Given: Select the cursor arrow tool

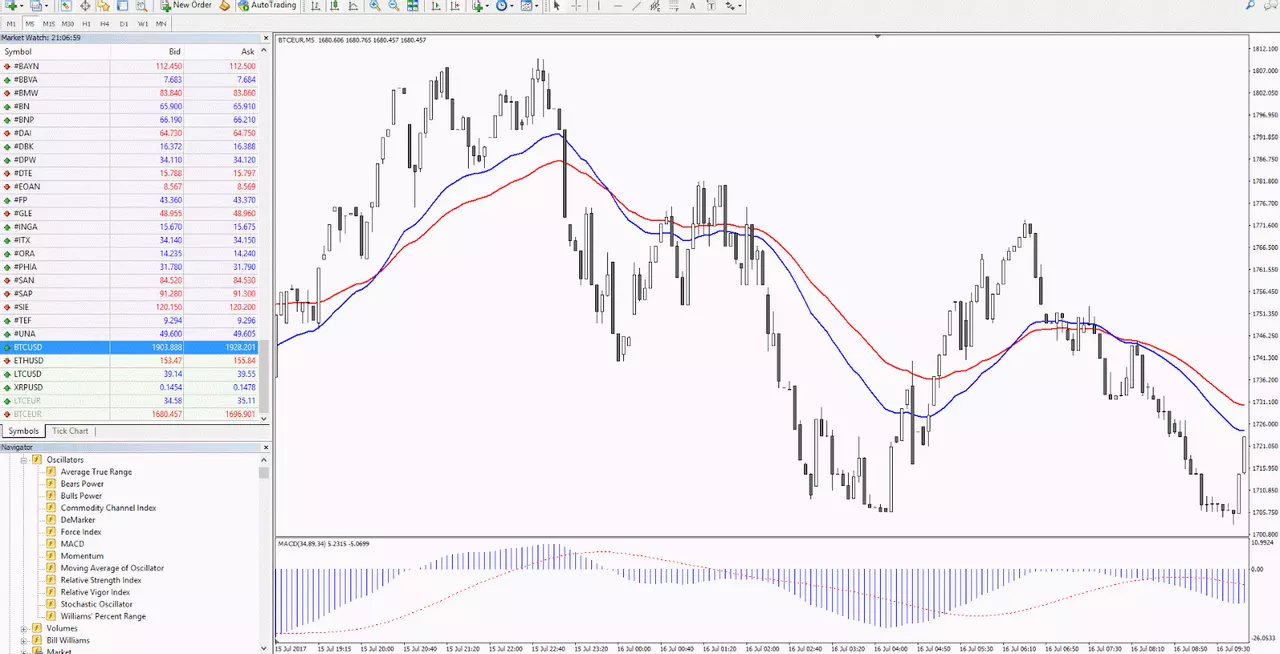Looking at the screenshot, I should point(556,5).
